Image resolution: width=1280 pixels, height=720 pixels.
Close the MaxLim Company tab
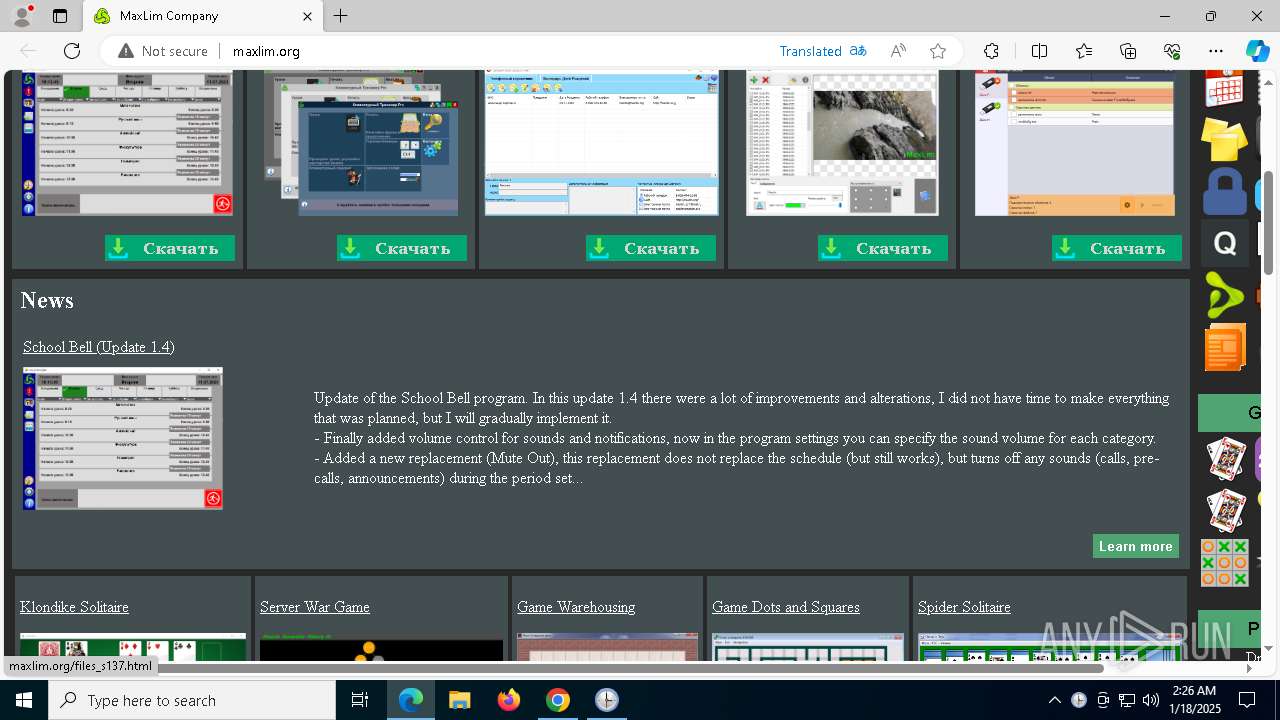pos(308,16)
